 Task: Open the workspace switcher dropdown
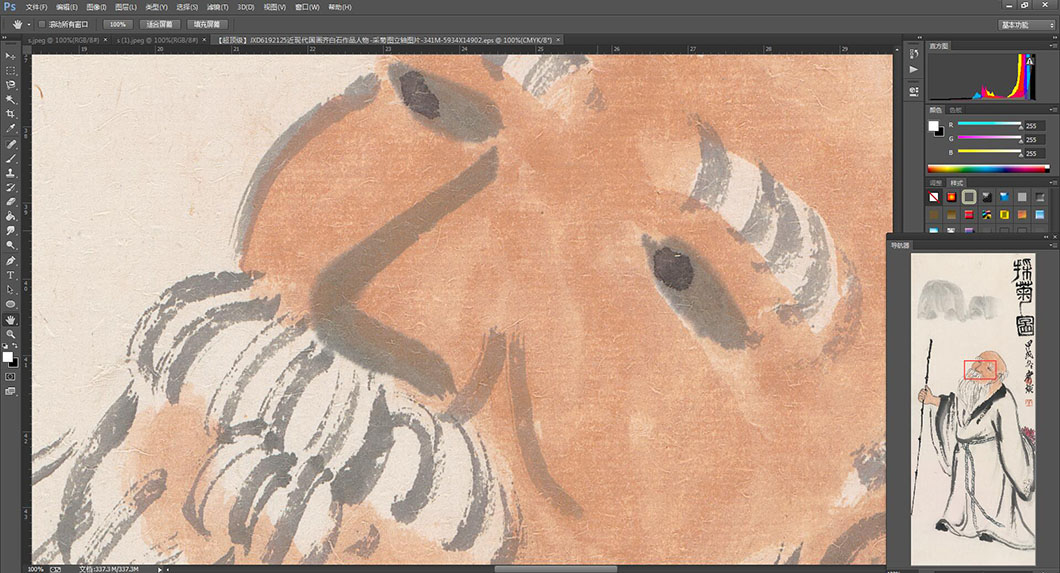tap(1027, 24)
